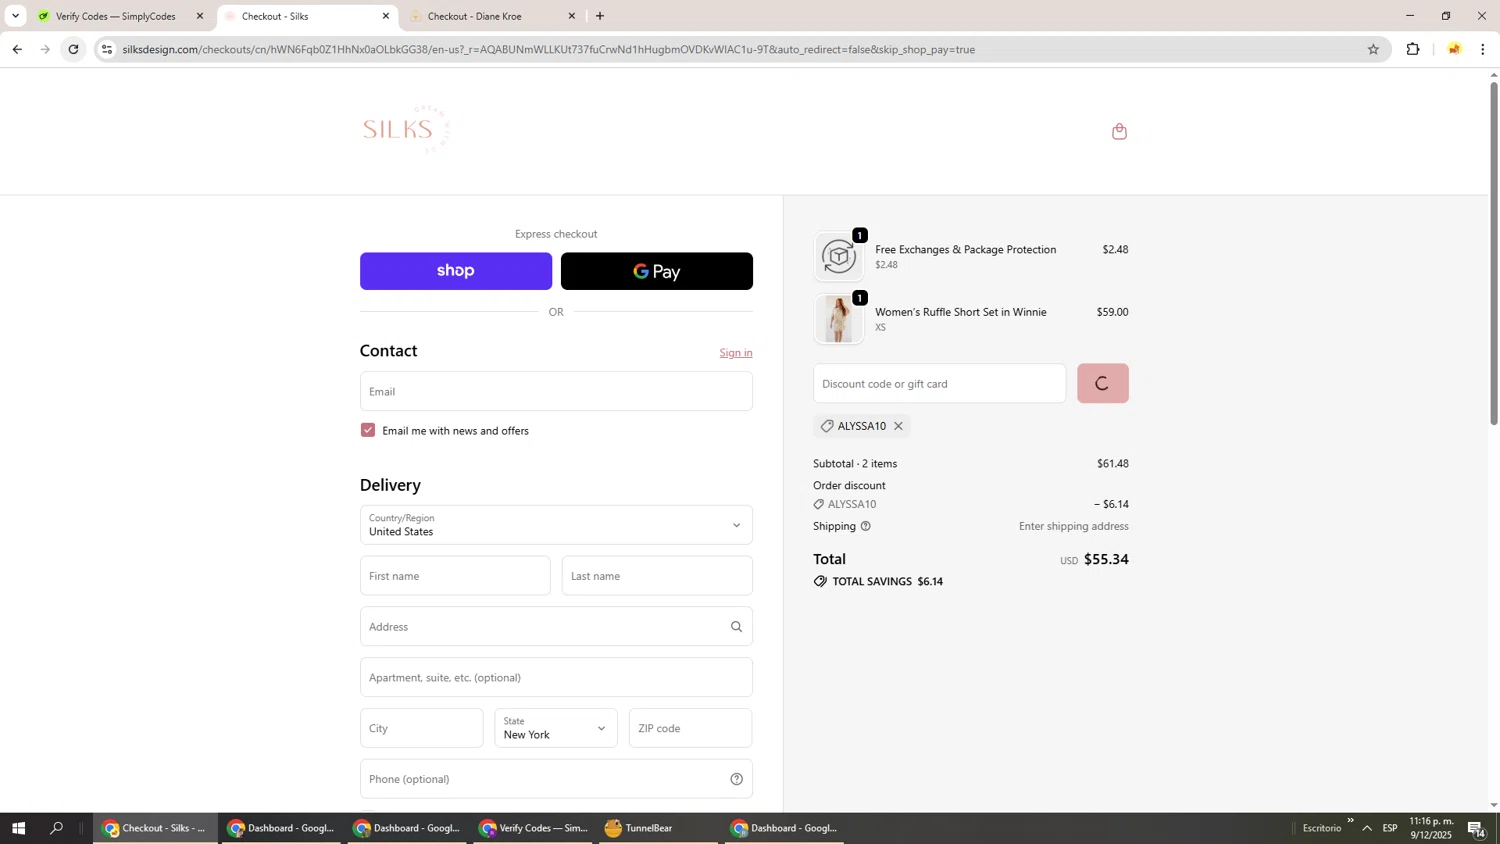Click the SILKS store logo
This screenshot has height=844, width=1500.
tap(406, 129)
